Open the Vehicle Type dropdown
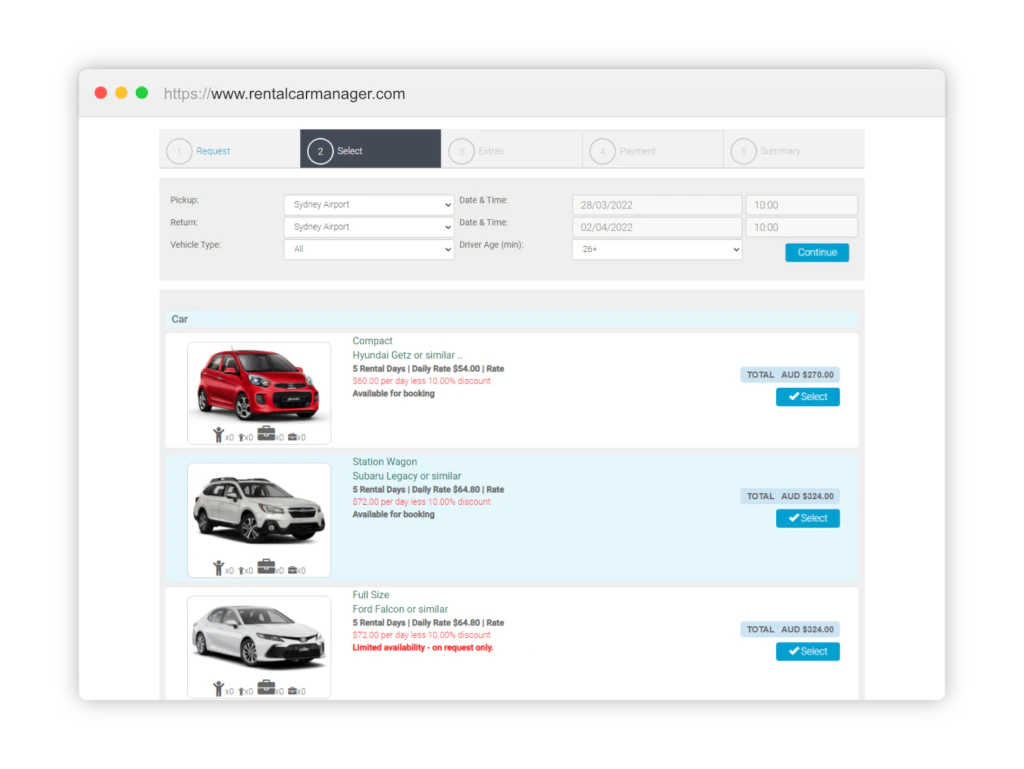 point(368,249)
